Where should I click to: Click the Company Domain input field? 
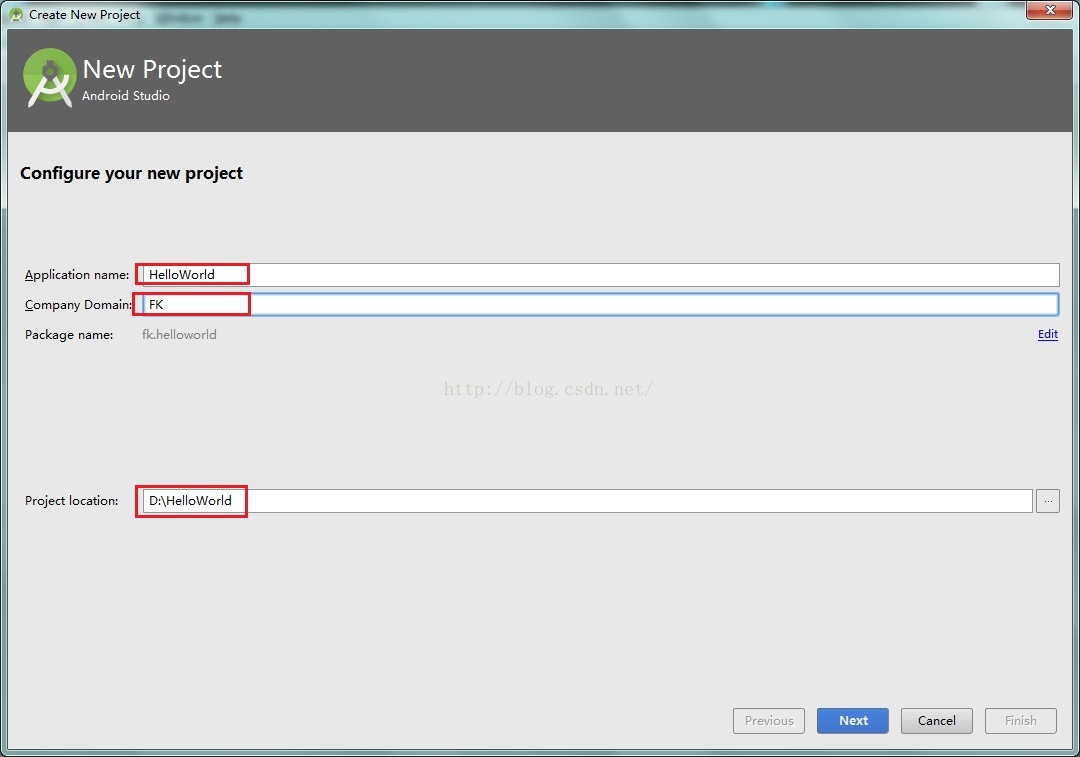pos(601,304)
